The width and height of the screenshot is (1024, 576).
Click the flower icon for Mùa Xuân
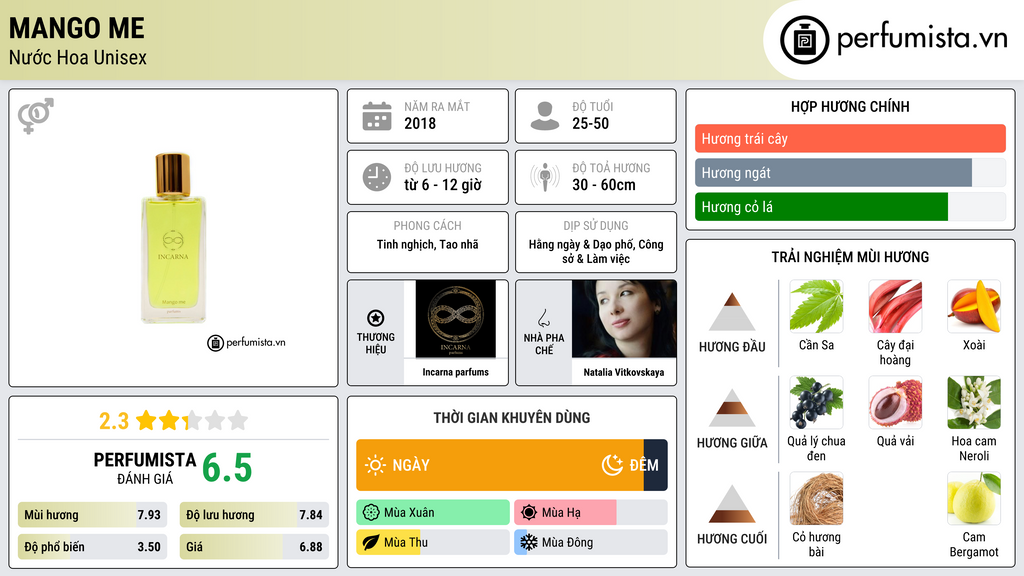click(371, 513)
